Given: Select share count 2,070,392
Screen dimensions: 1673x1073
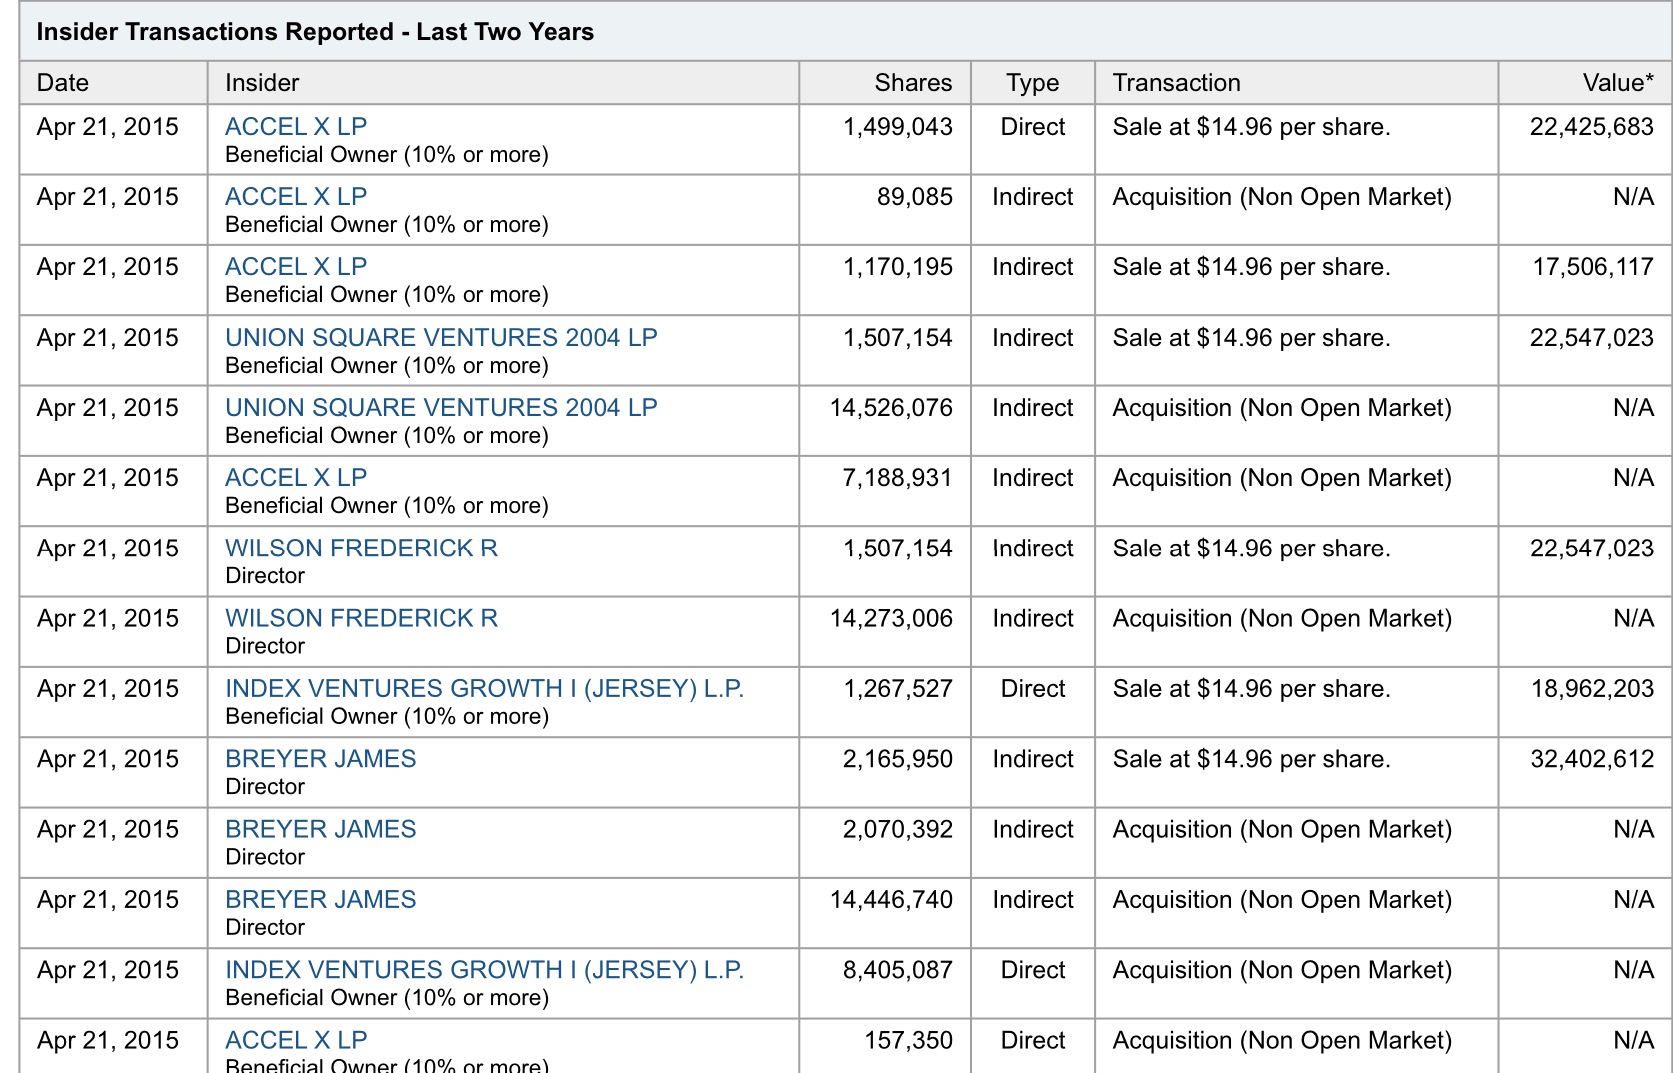Looking at the screenshot, I should (x=898, y=829).
